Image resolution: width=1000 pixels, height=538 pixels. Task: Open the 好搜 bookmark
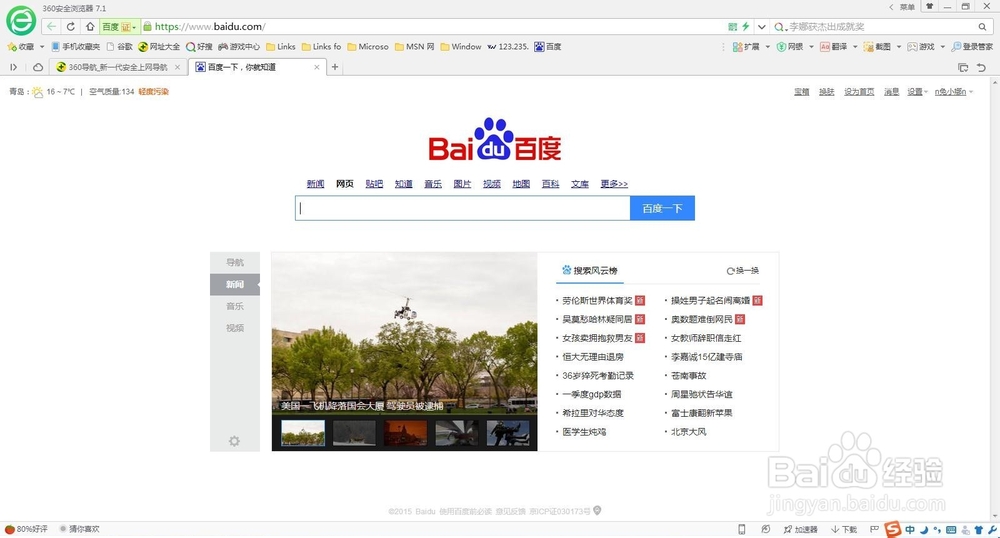pos(199,47)
